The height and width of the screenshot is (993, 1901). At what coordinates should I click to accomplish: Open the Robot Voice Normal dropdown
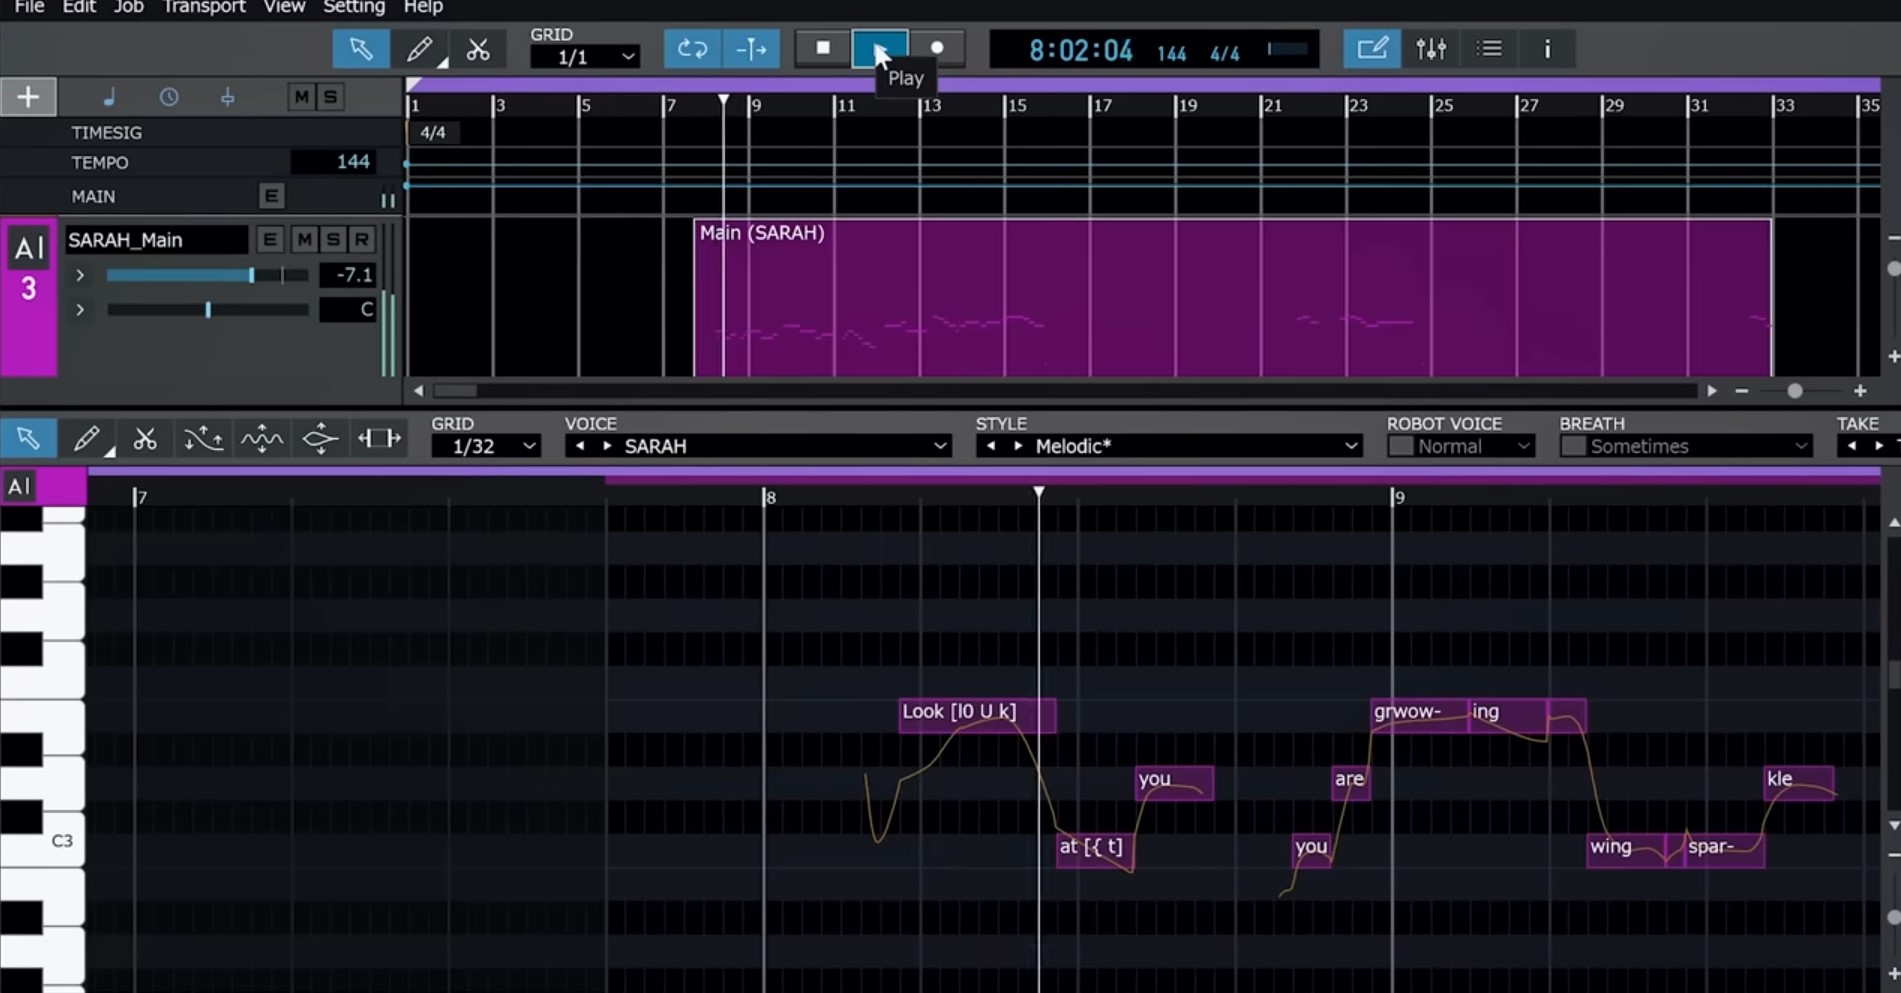(1474, 446)
